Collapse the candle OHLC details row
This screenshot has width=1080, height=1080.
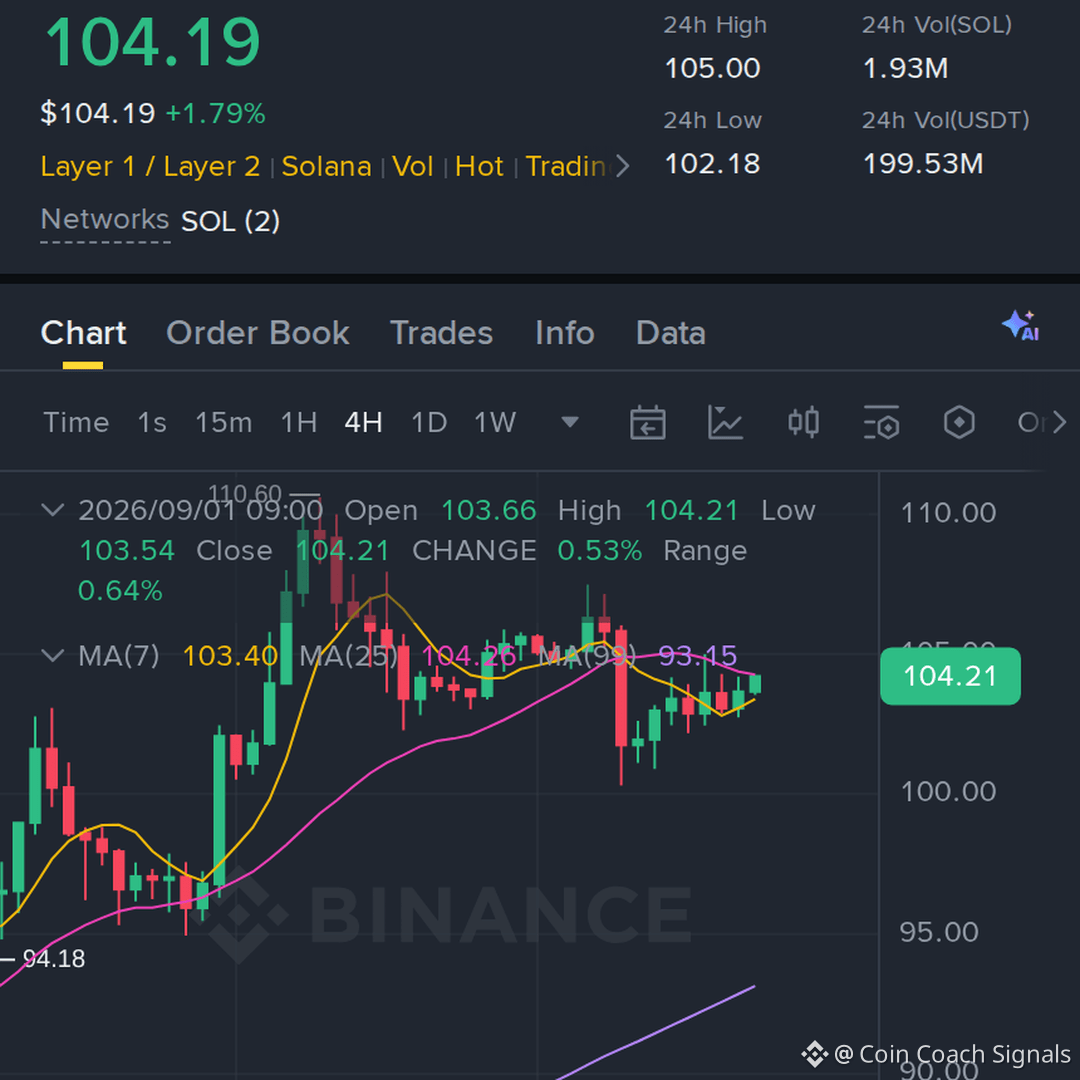[53, 510]
